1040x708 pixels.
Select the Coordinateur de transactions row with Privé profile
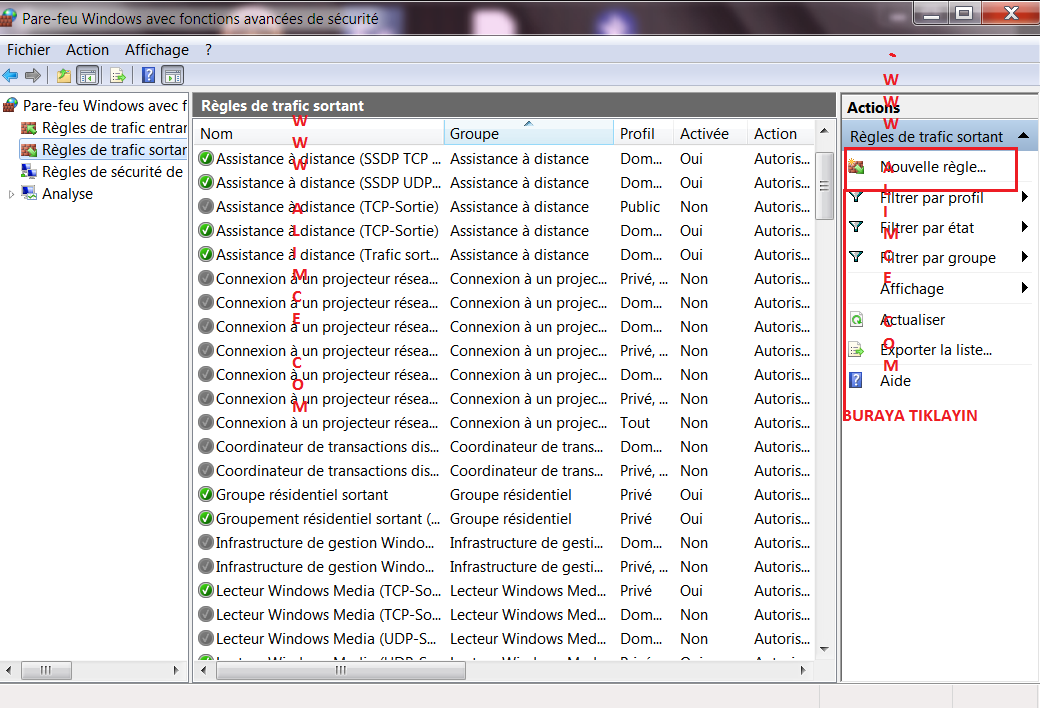click(505, 470)
